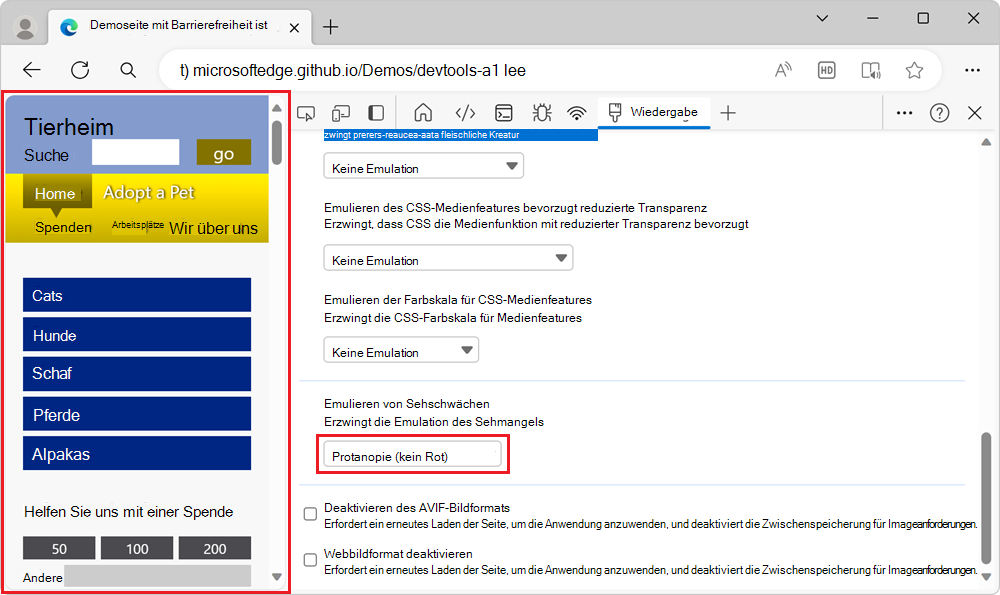Click the DevTools dock panel icon

pos(375,112)
